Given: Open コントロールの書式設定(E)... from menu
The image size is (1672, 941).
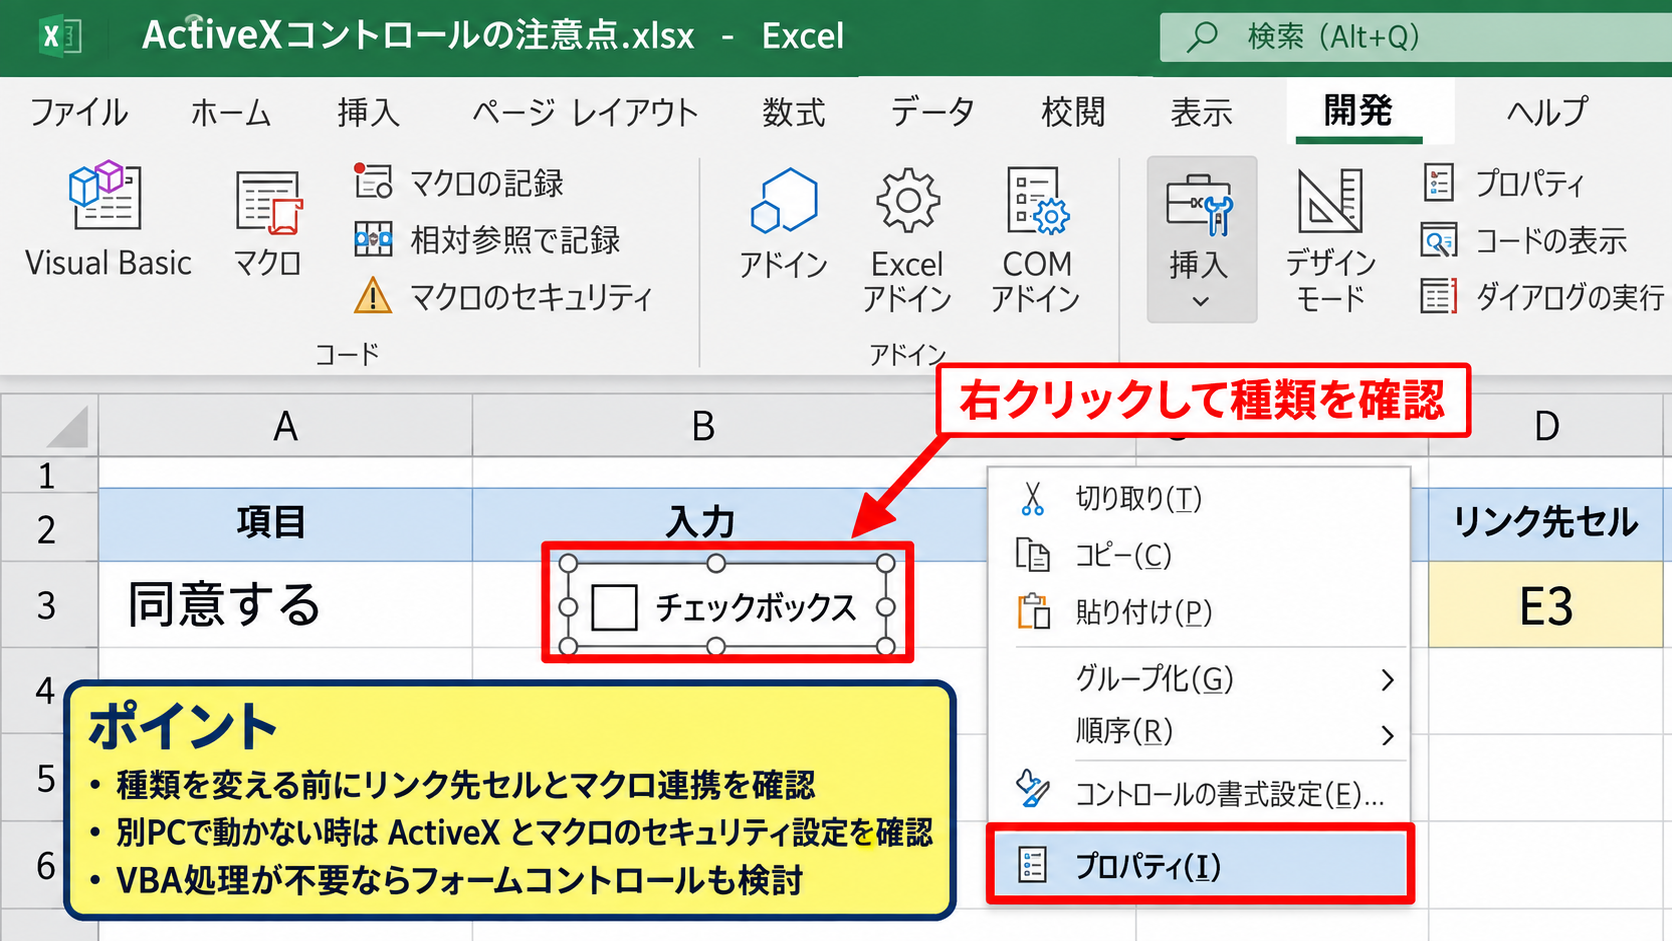Looking at the screenshot, I should pyautogui.click(x=1198, y=793).
